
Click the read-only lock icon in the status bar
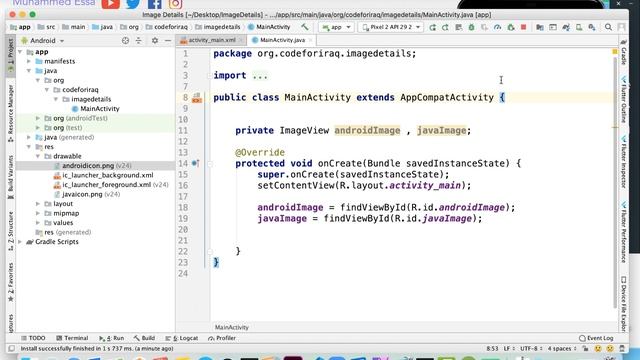coord(585,349)
